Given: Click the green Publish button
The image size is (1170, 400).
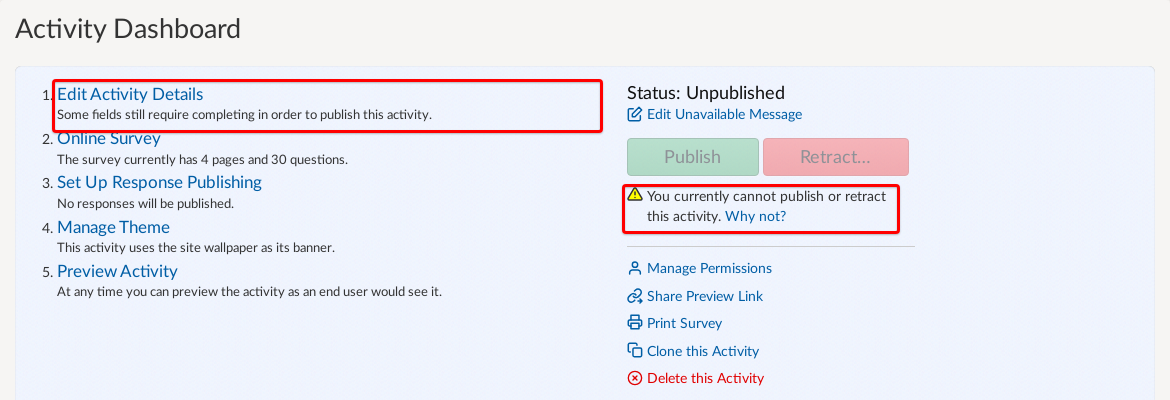Looking at the screenshot, I should tap(692, 157).
